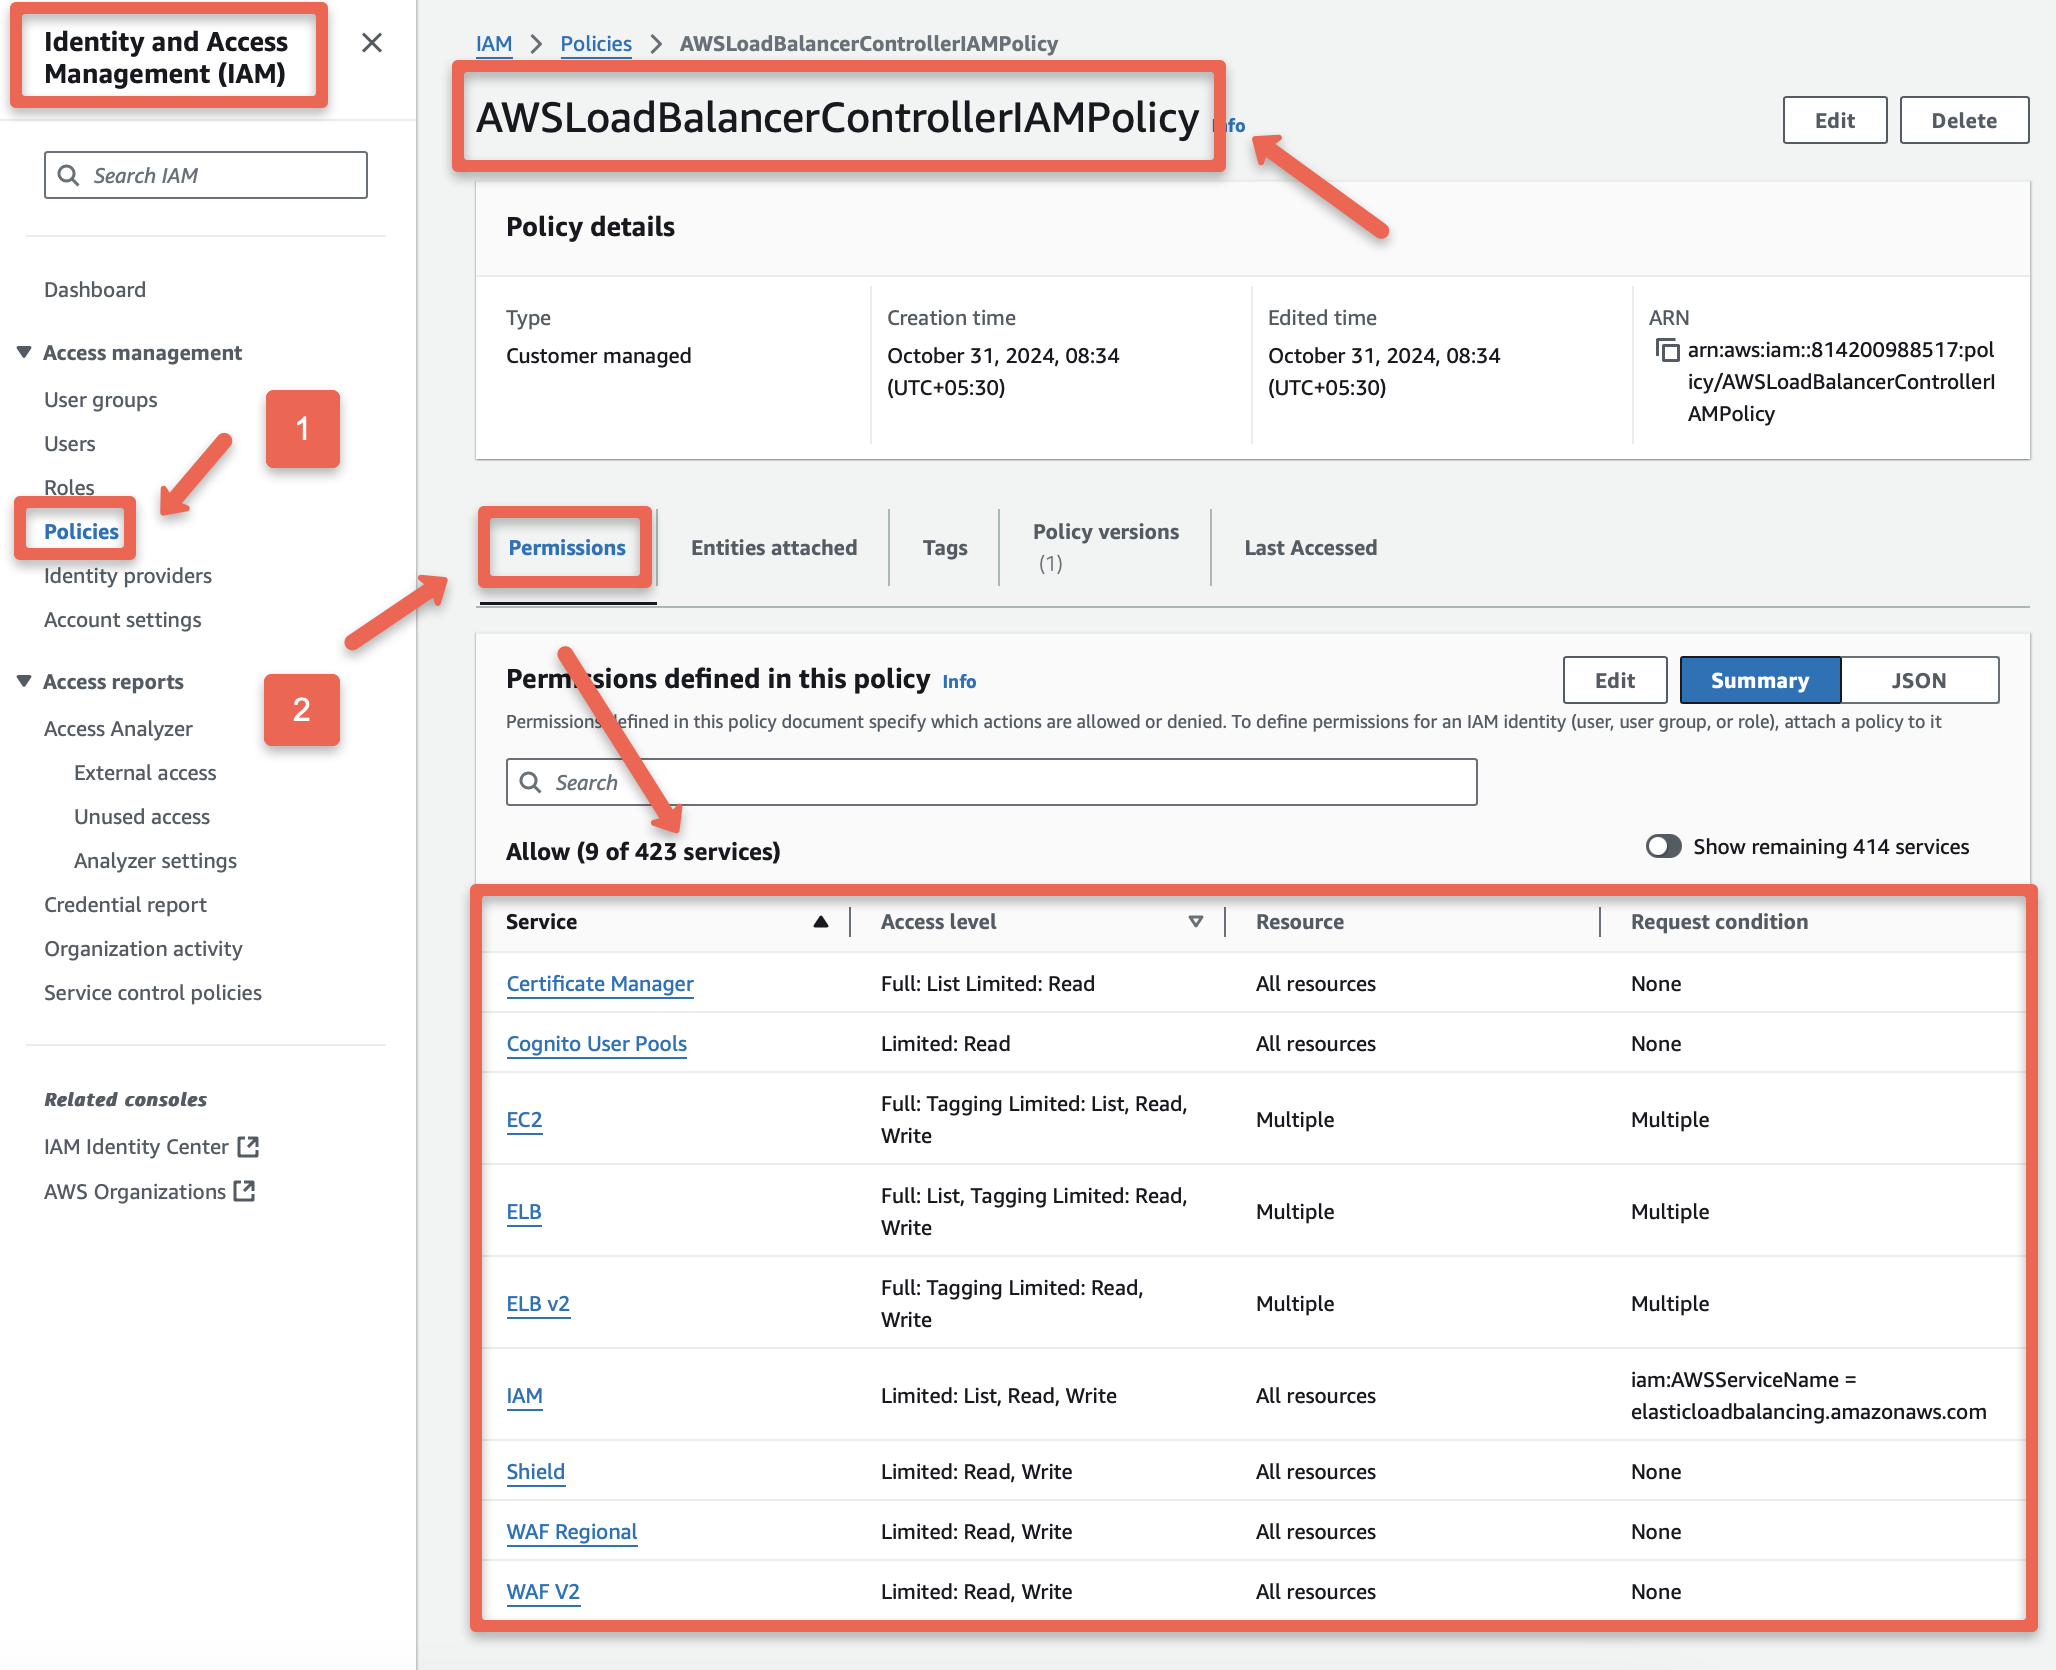Sort the Service column using its arrow
Screen dimensions: 2056x1670
(x=822, y=921)
